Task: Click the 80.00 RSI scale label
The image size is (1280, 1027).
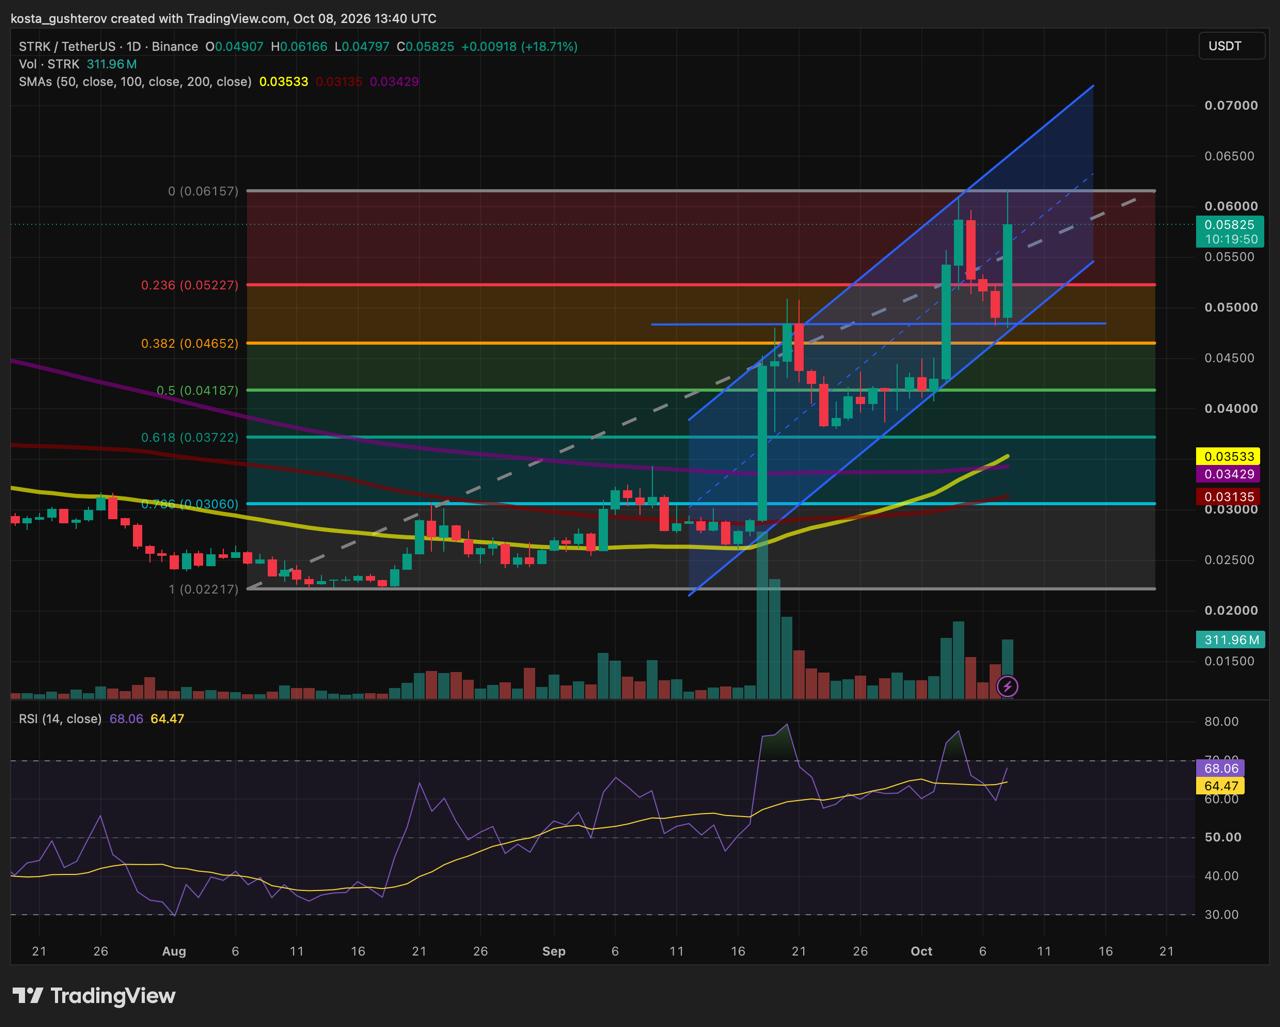Action: [1221, 721]
